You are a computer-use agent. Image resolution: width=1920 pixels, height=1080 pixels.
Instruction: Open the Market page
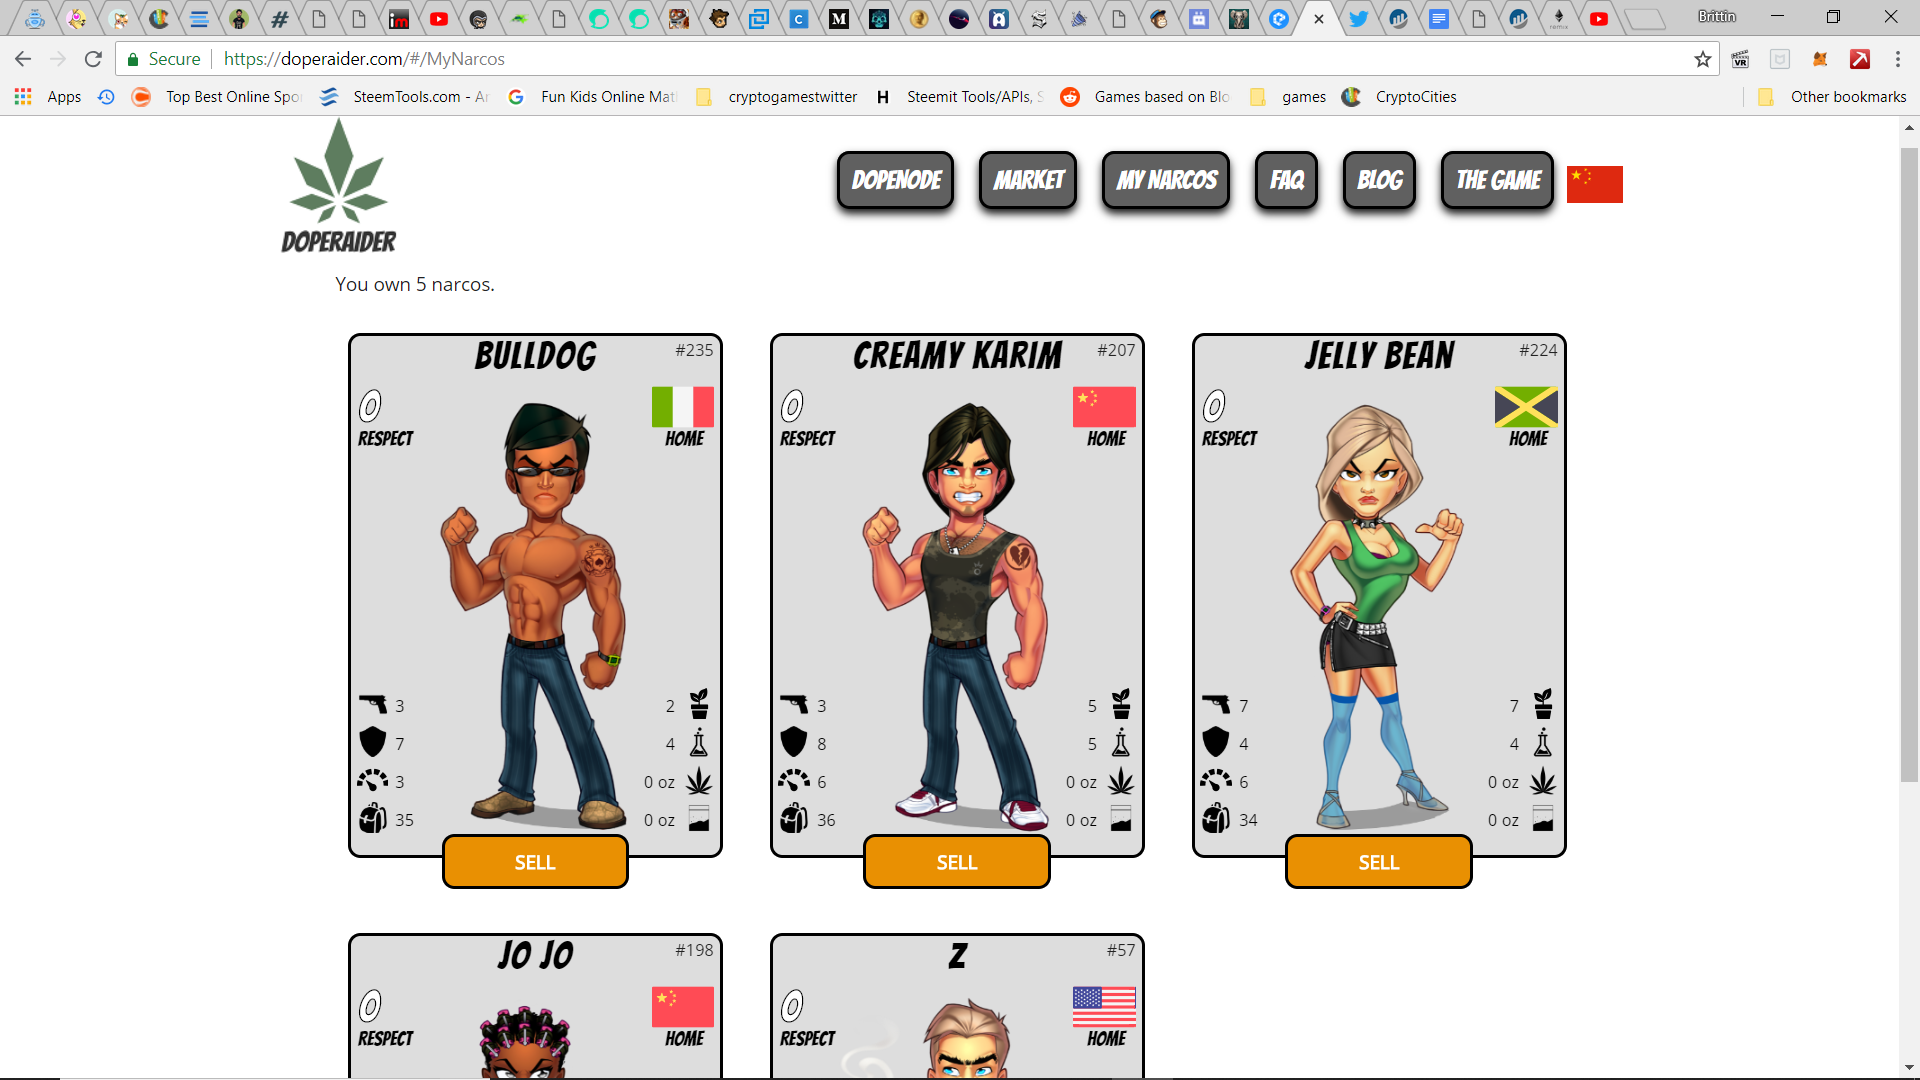click(1028, 180)
